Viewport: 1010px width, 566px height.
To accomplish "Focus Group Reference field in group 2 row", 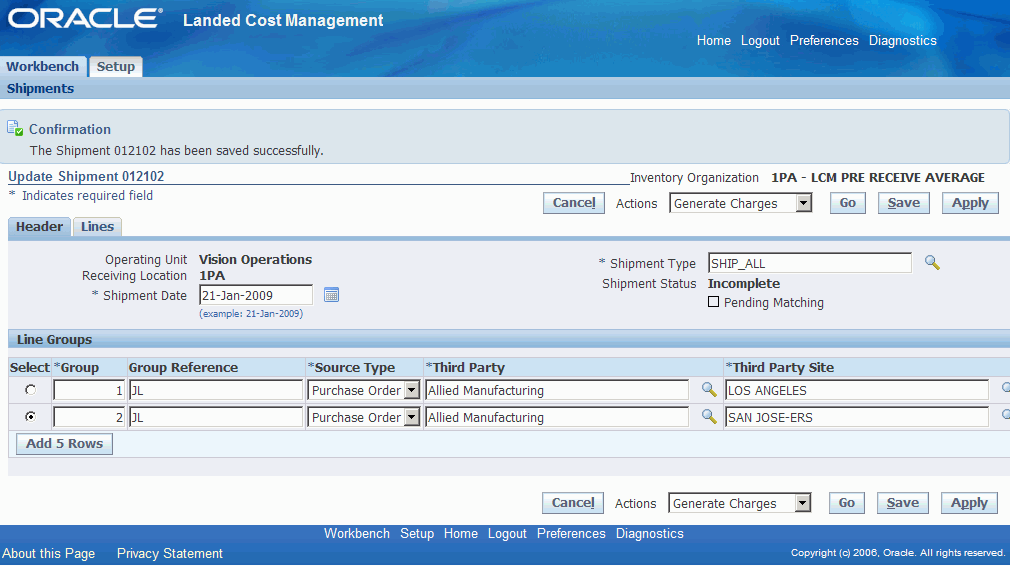I will tap(216, 417).
